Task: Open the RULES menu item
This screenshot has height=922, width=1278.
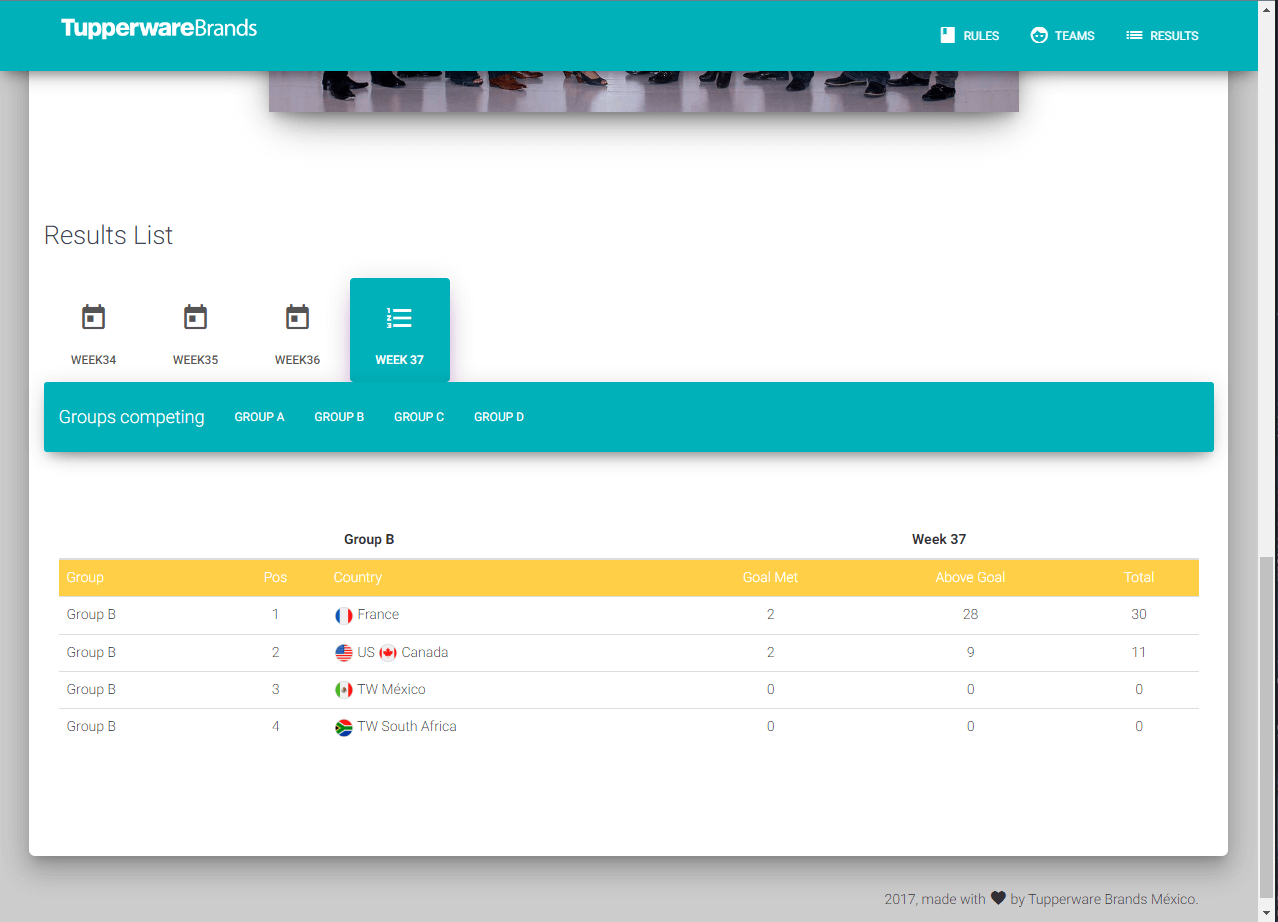Action: (x=969, y=35)
